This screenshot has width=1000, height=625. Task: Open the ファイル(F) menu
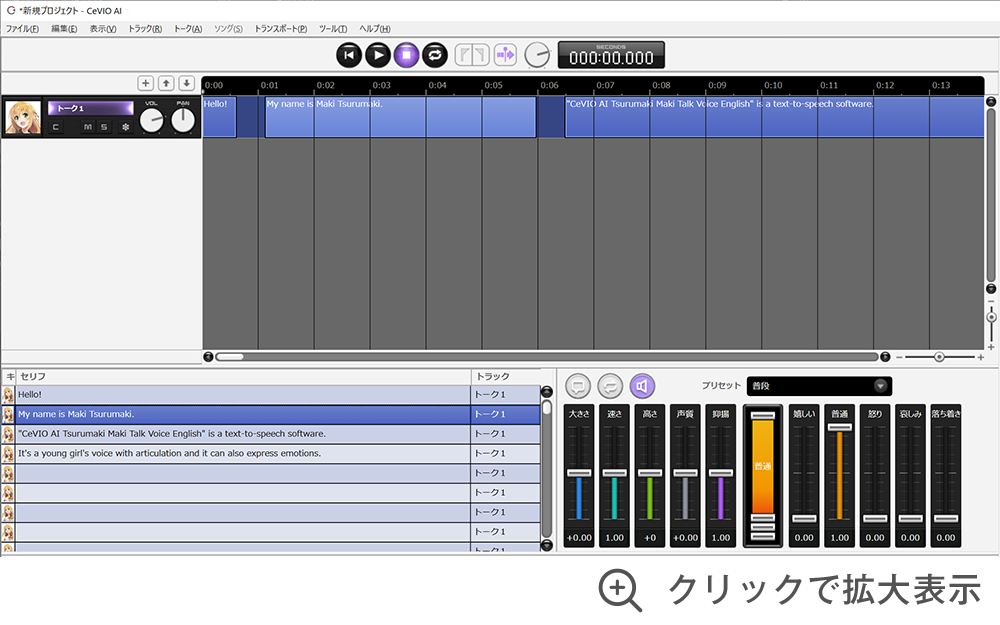[22, 29]
